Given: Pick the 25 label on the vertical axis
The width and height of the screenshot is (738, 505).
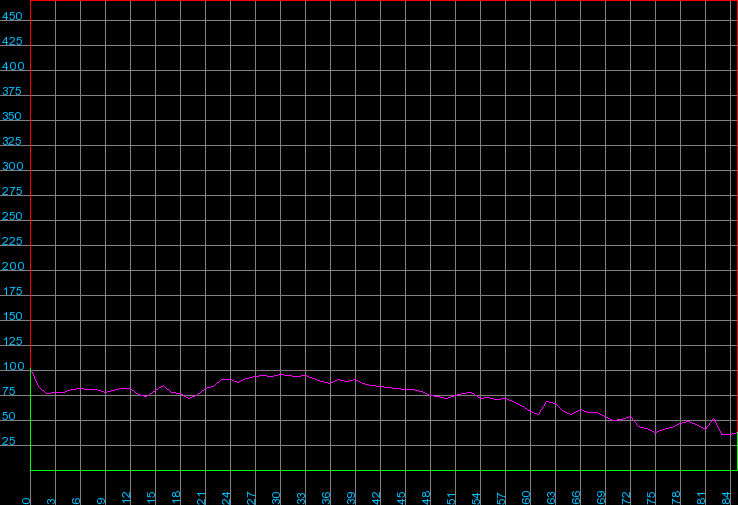Looking at the screenshot, I should (8, 441).
